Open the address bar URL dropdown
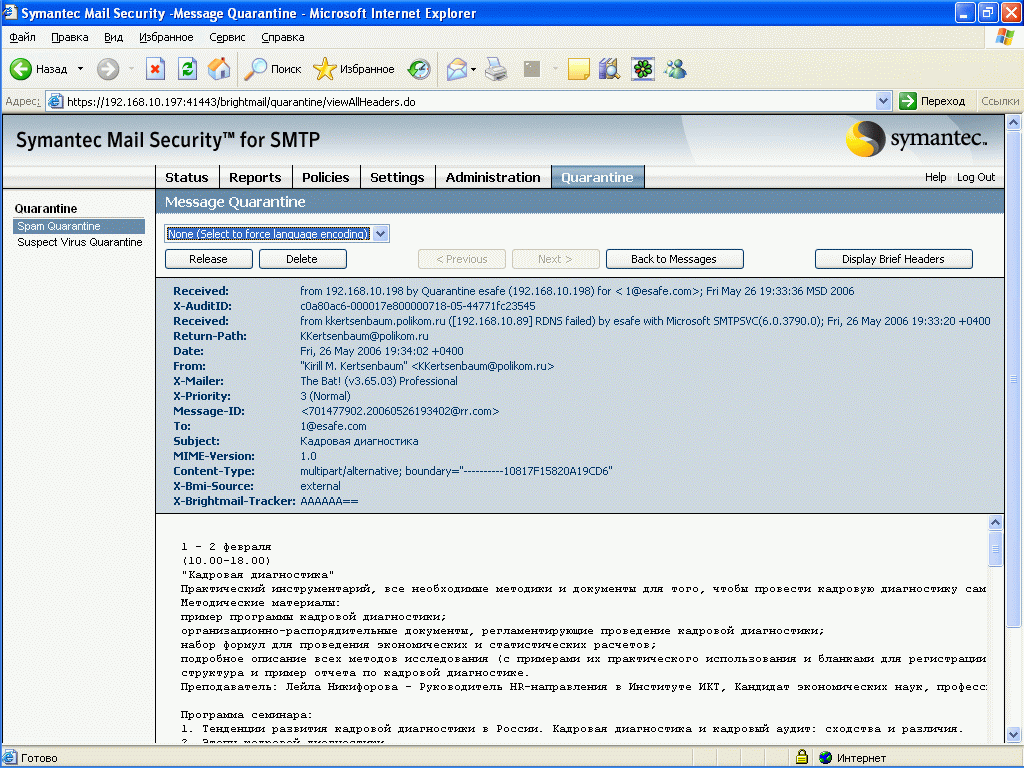 883,101
